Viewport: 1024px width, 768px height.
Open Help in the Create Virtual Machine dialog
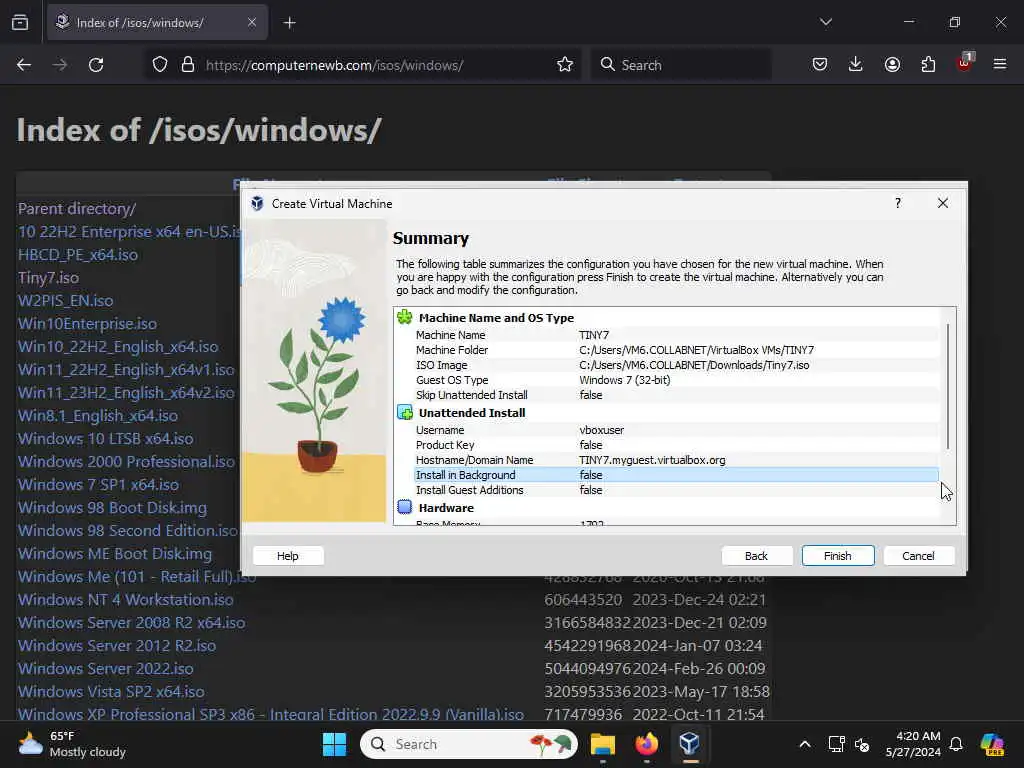[287, 556]
